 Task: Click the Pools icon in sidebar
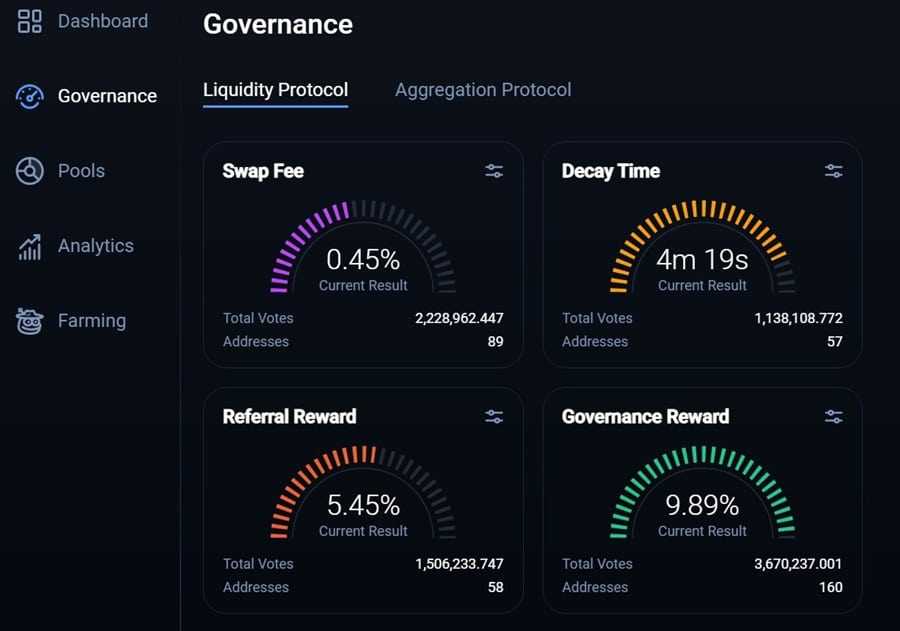pyautogui.click(x=30, y=171)
